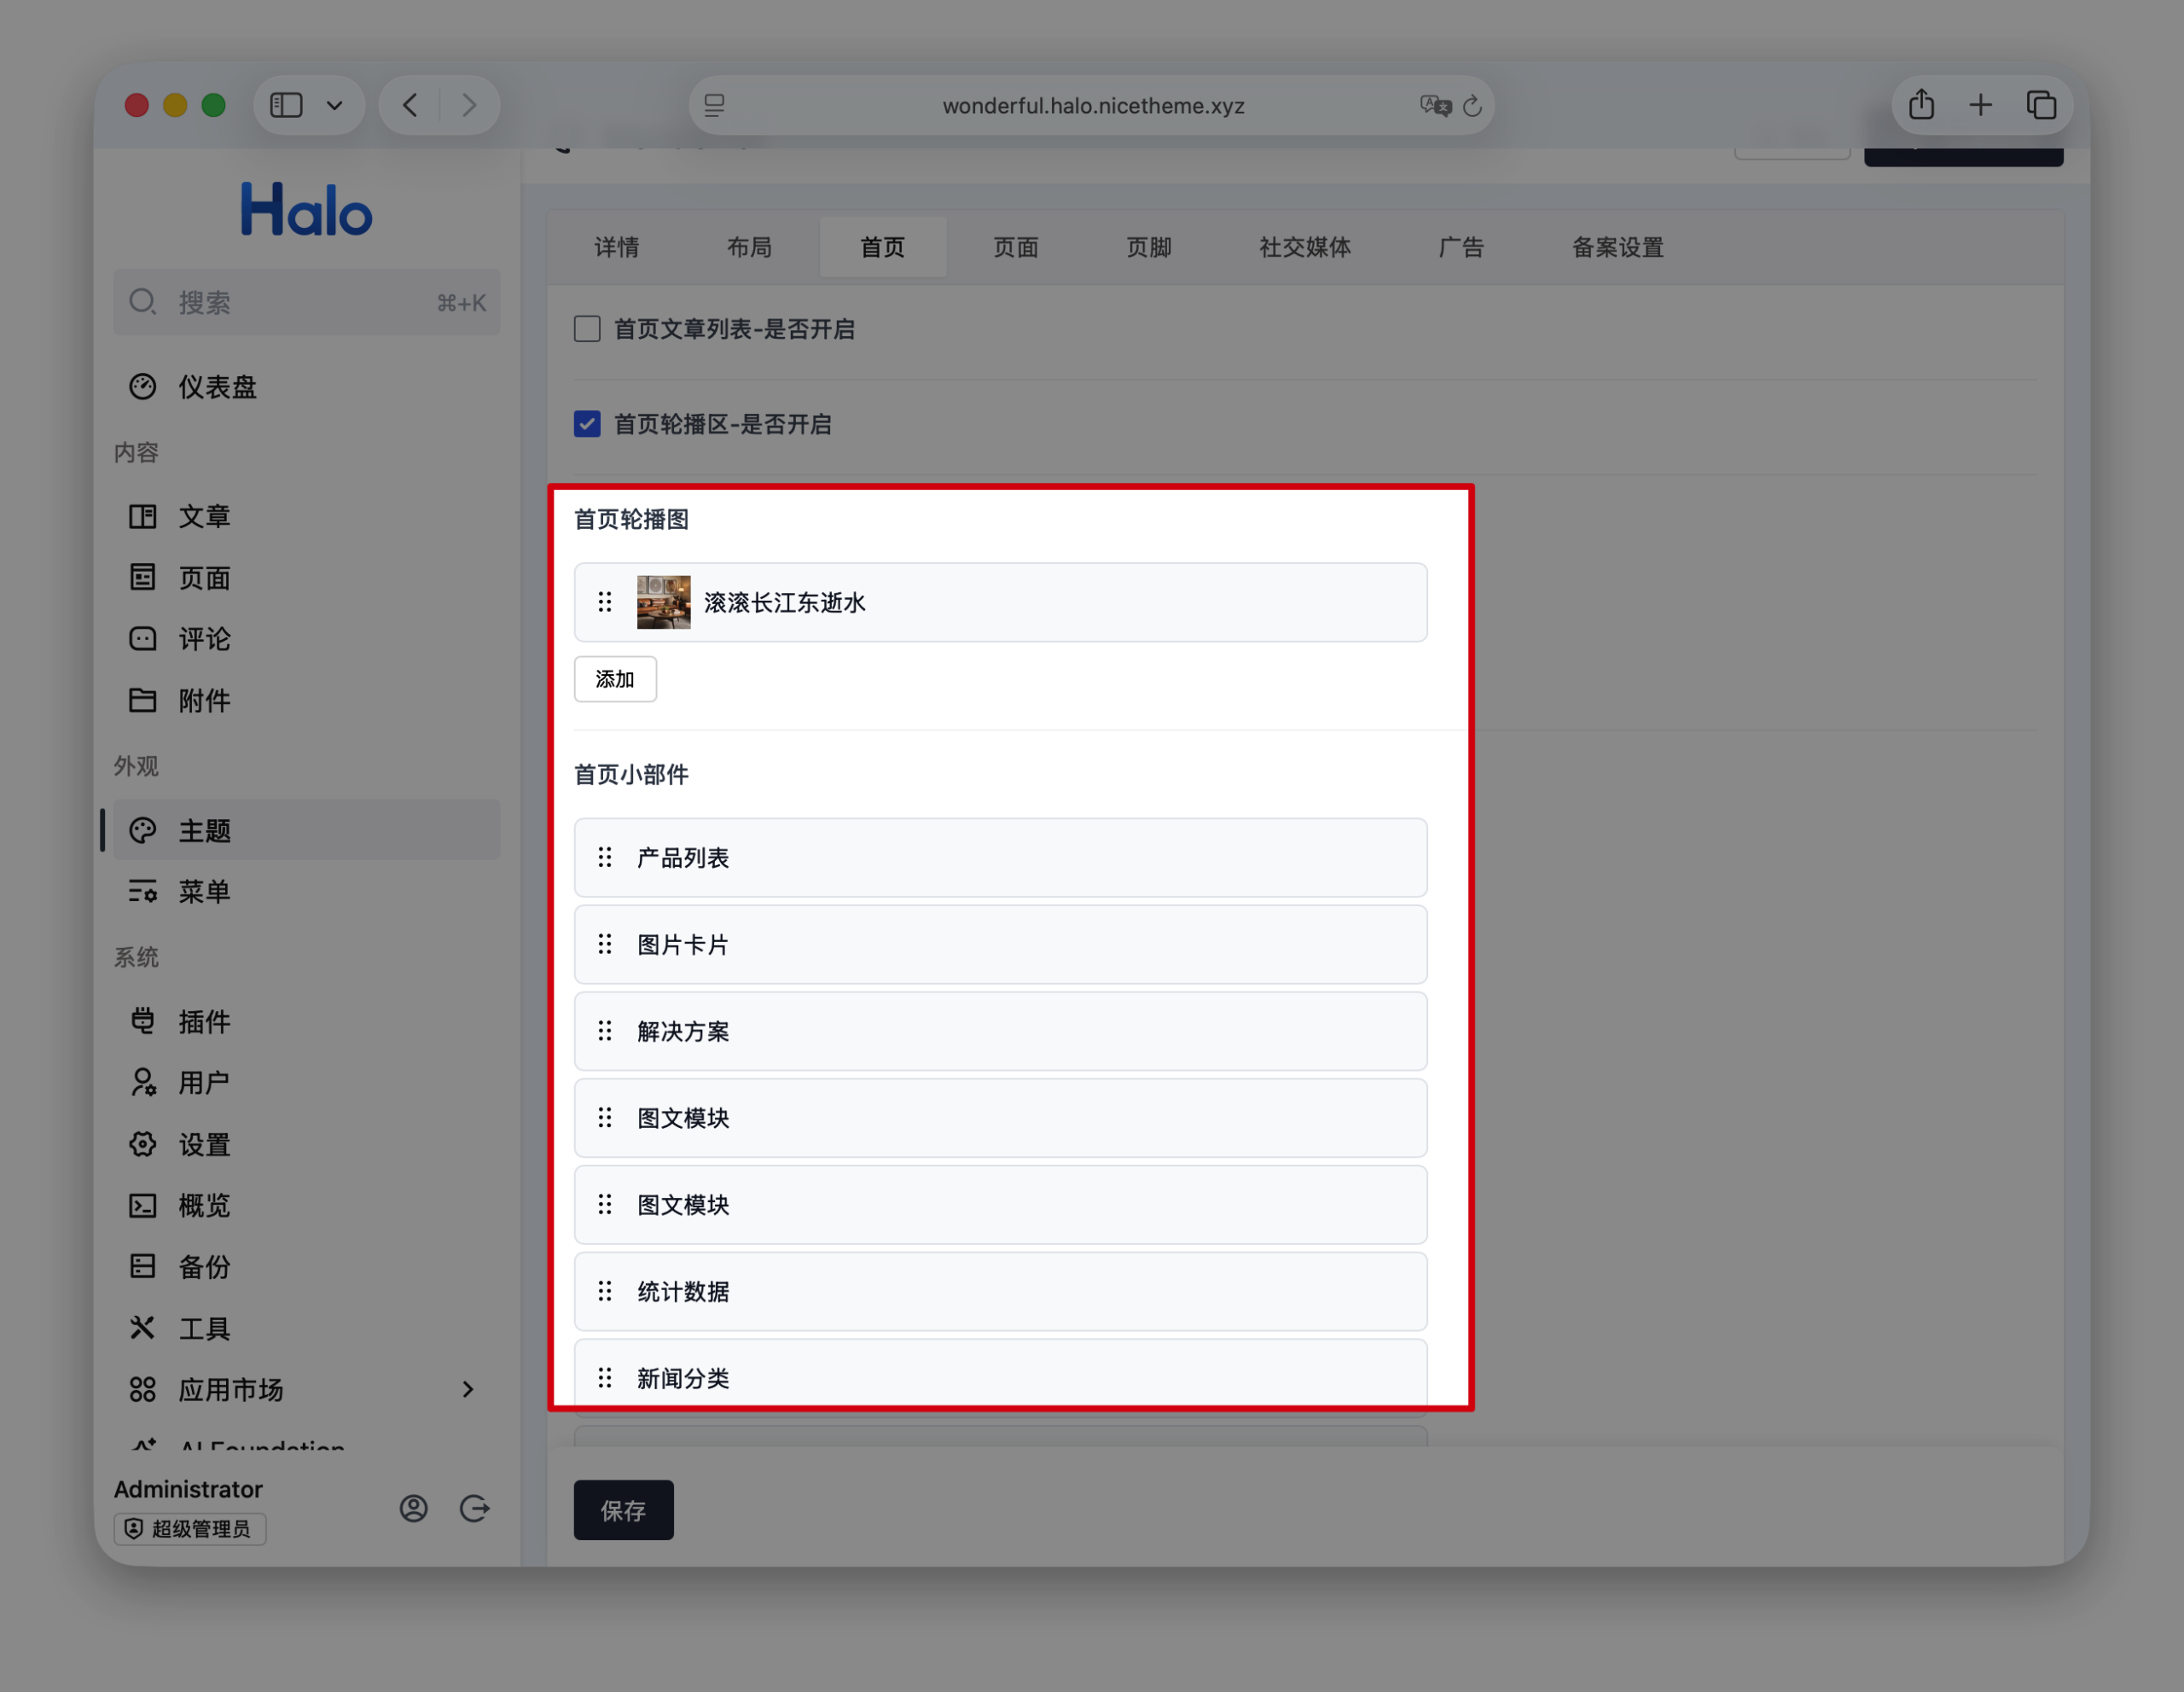Click the 概览 terminal icon

143,1205
